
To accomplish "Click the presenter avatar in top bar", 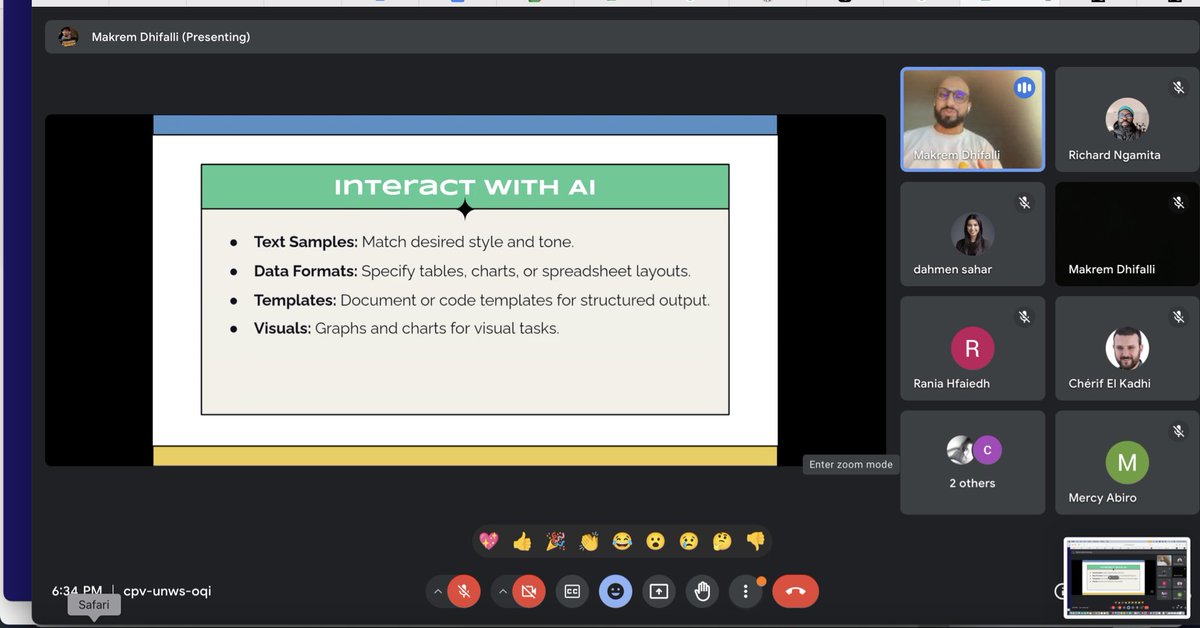I will pyautogui.click(x=68, y=37).
